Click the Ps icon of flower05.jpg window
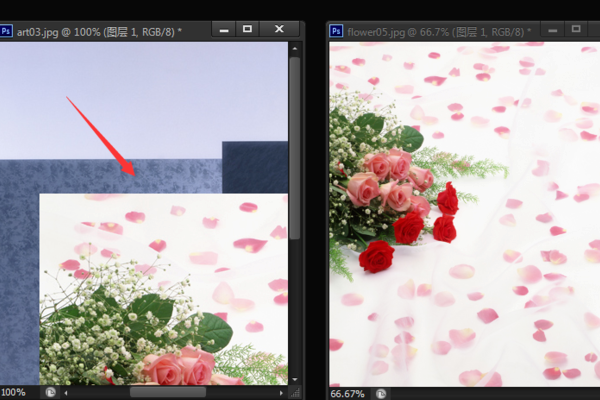The image size is (600, 400). pos(336,31)
